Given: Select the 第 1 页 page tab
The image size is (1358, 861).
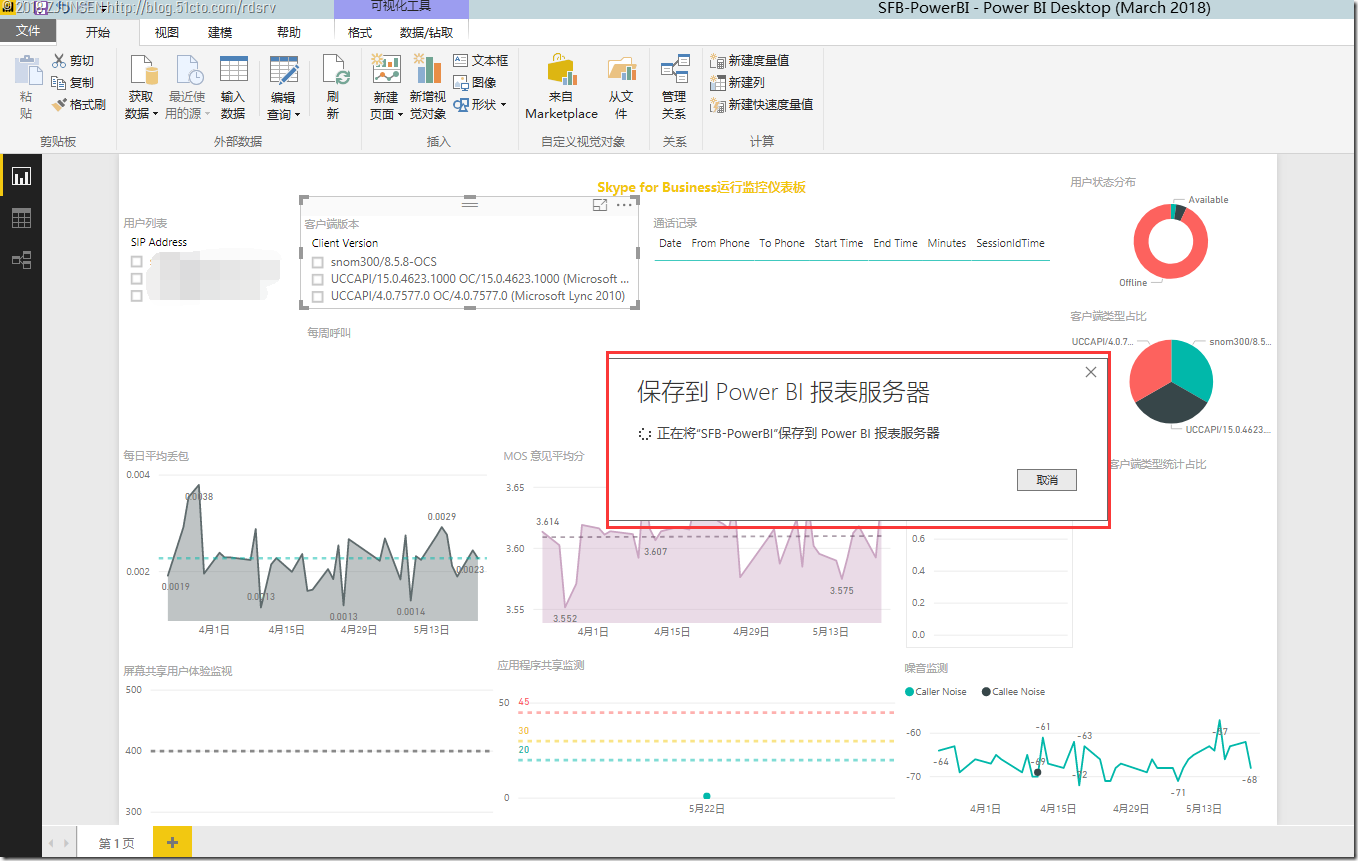Looking at the screenshot, I should 116,843.
